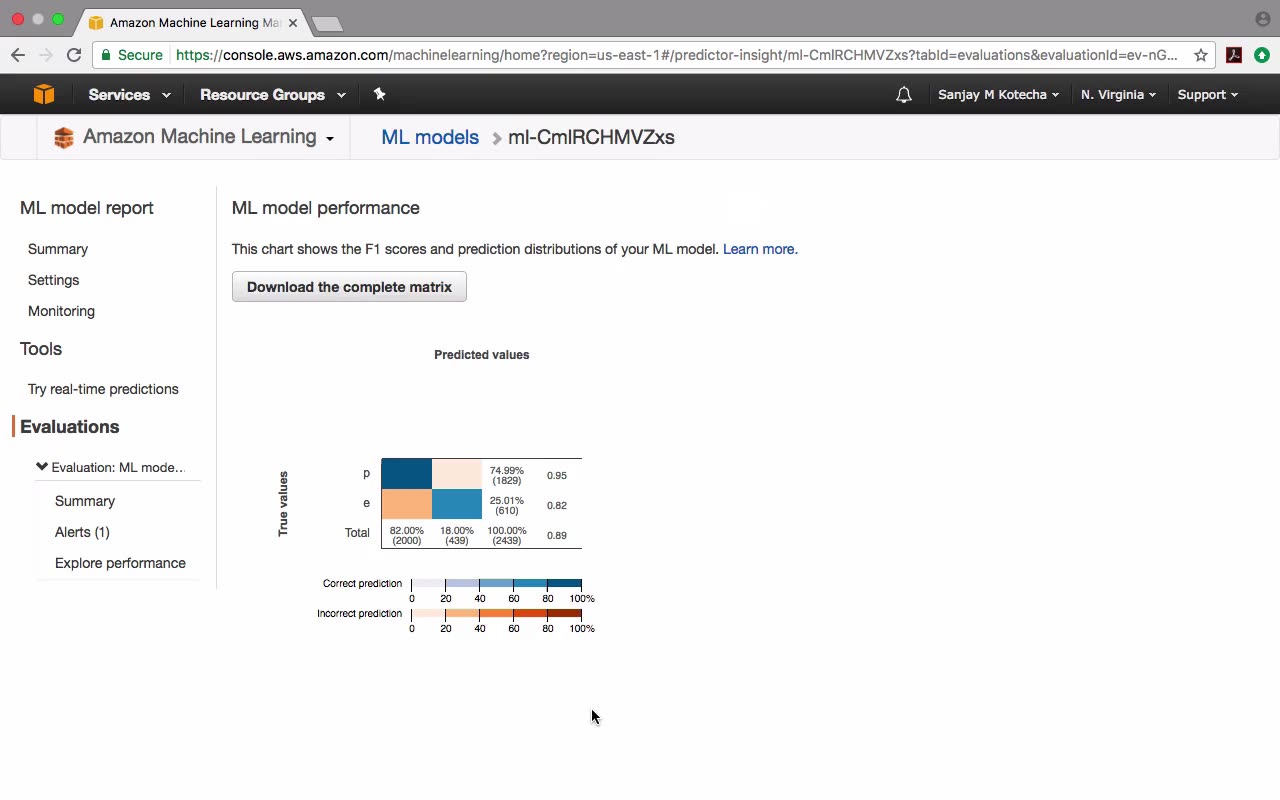Open the Services dropdown menu
Image resolution: width=1280 pixels, height=800 pixels.
coord(129,95)
